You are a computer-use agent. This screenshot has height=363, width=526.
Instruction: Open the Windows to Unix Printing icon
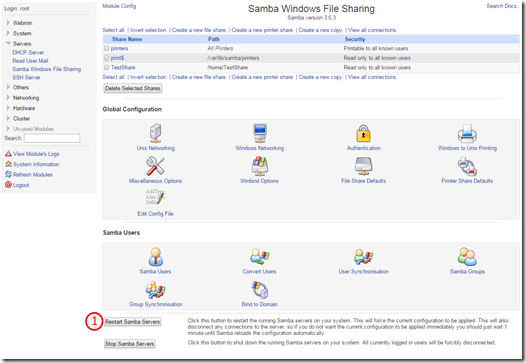coord(467,133)
